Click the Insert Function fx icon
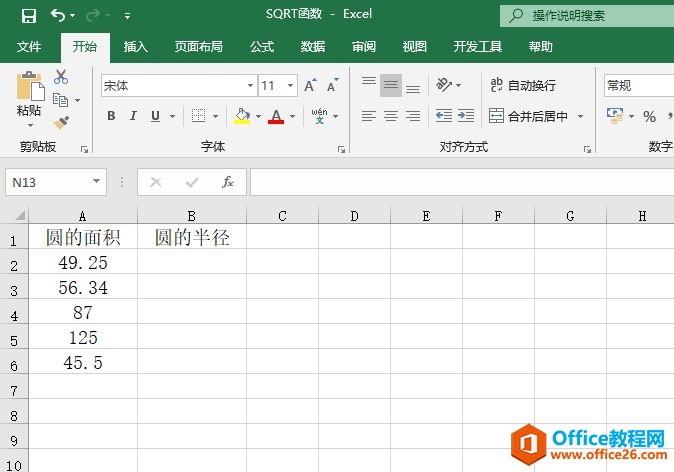Screen dimensions: 674x472 (x=228, y=182)
